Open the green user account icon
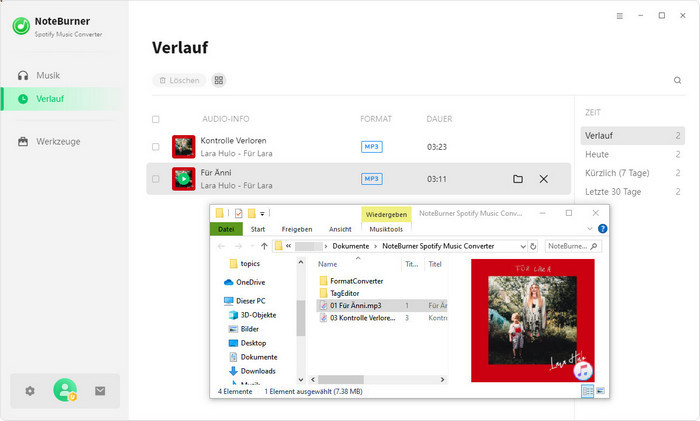The width and height of the screenshot is (700, 421). point(65,390)
